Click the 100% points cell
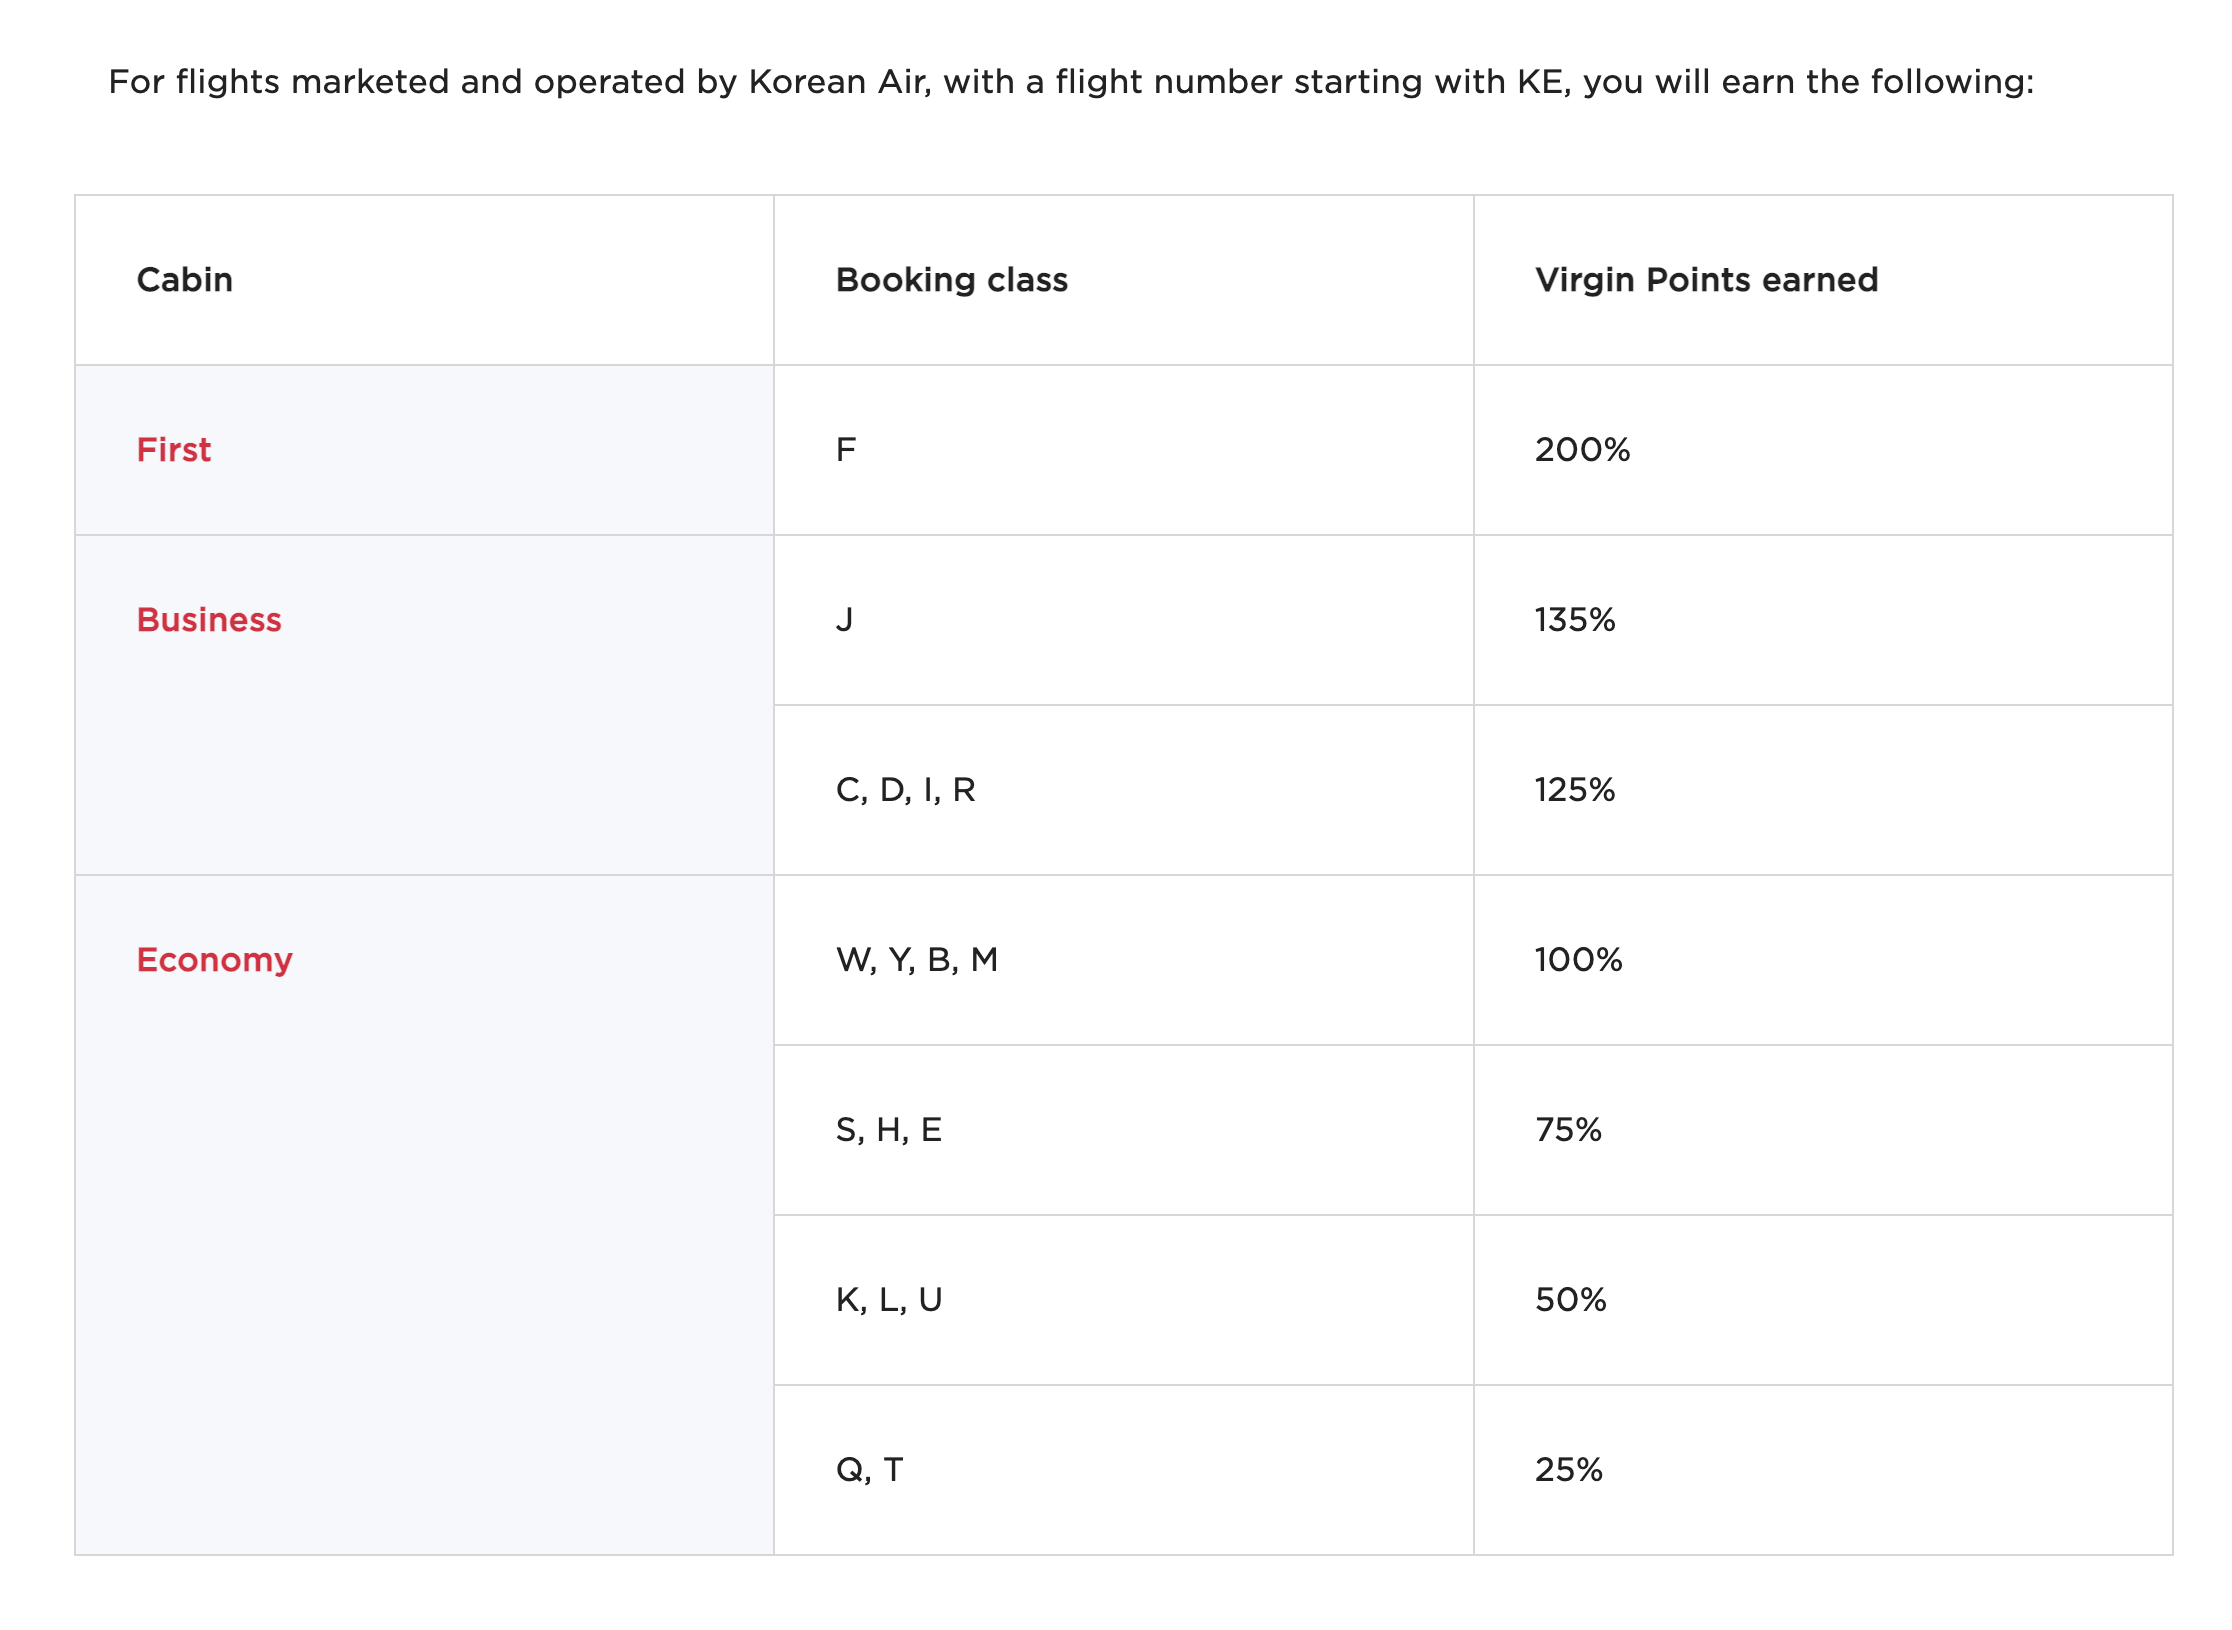 click(1578, 960)
